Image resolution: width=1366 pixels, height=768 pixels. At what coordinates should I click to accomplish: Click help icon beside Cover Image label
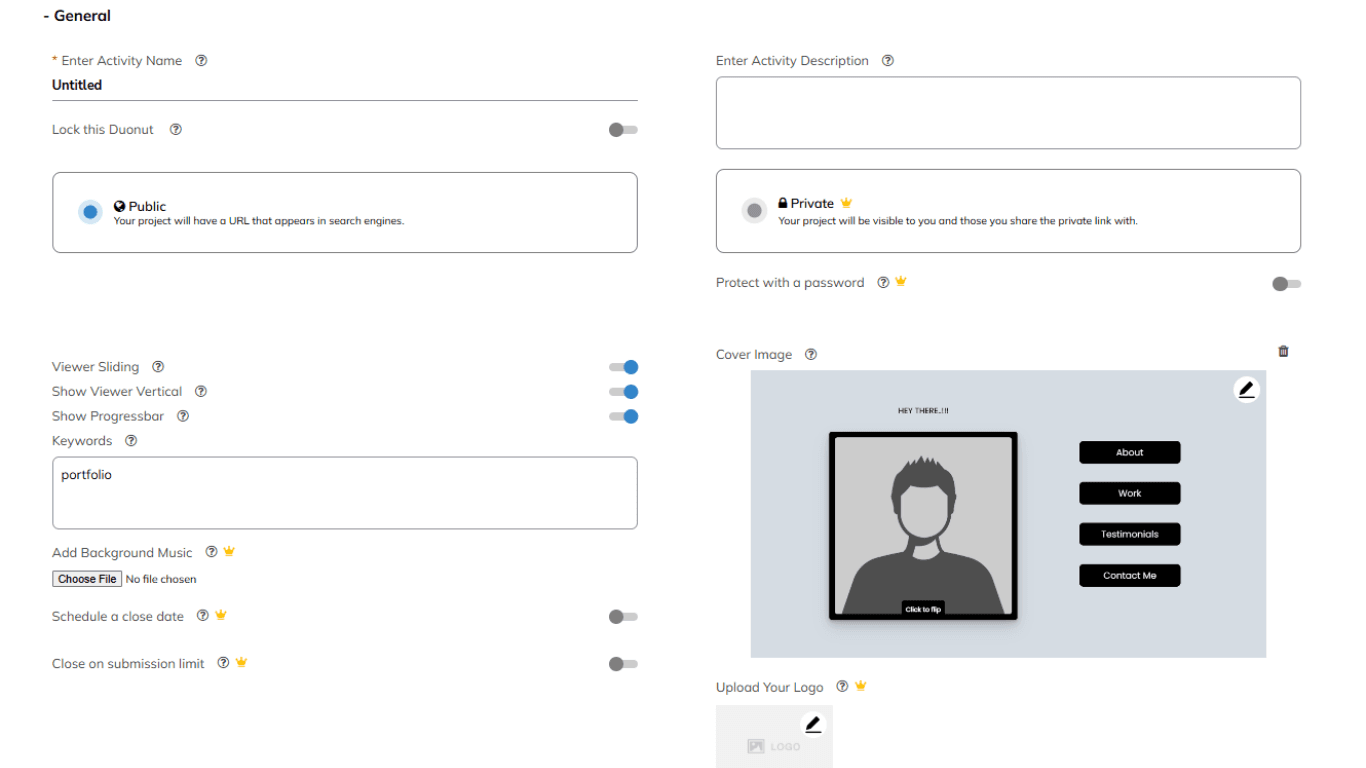pyautogui.click(x=811, y=355)
